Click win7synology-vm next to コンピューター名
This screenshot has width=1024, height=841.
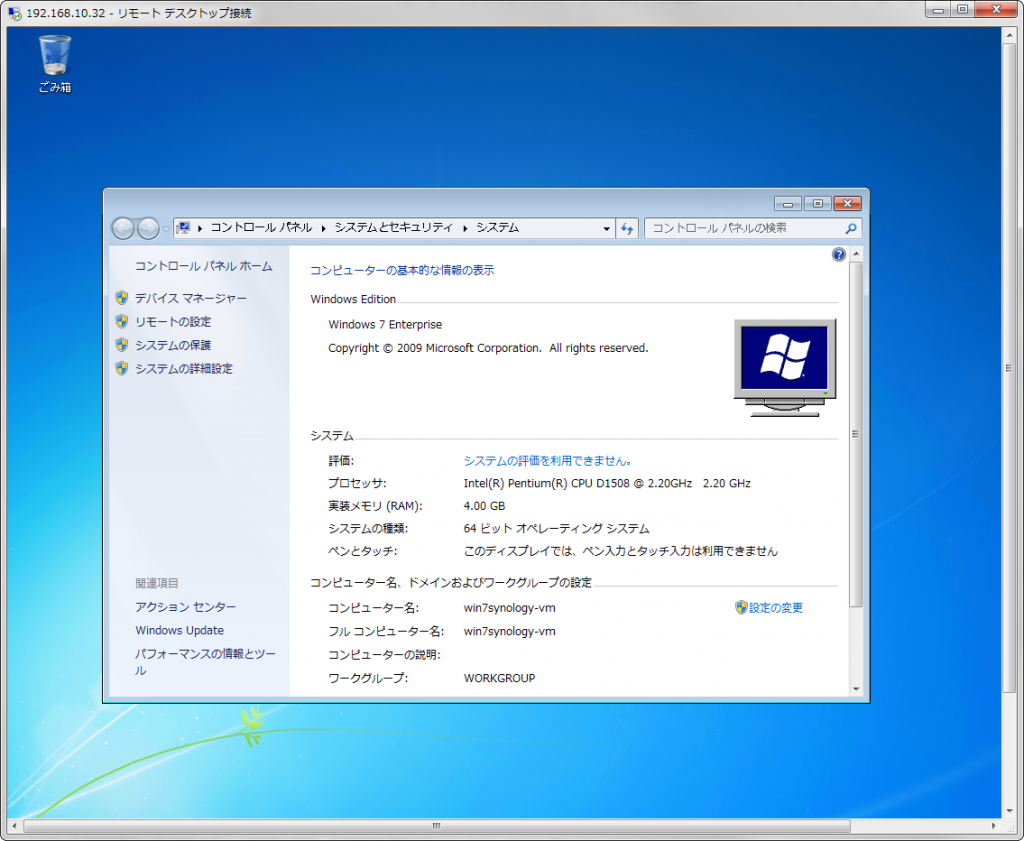click(x=509, y=608)
